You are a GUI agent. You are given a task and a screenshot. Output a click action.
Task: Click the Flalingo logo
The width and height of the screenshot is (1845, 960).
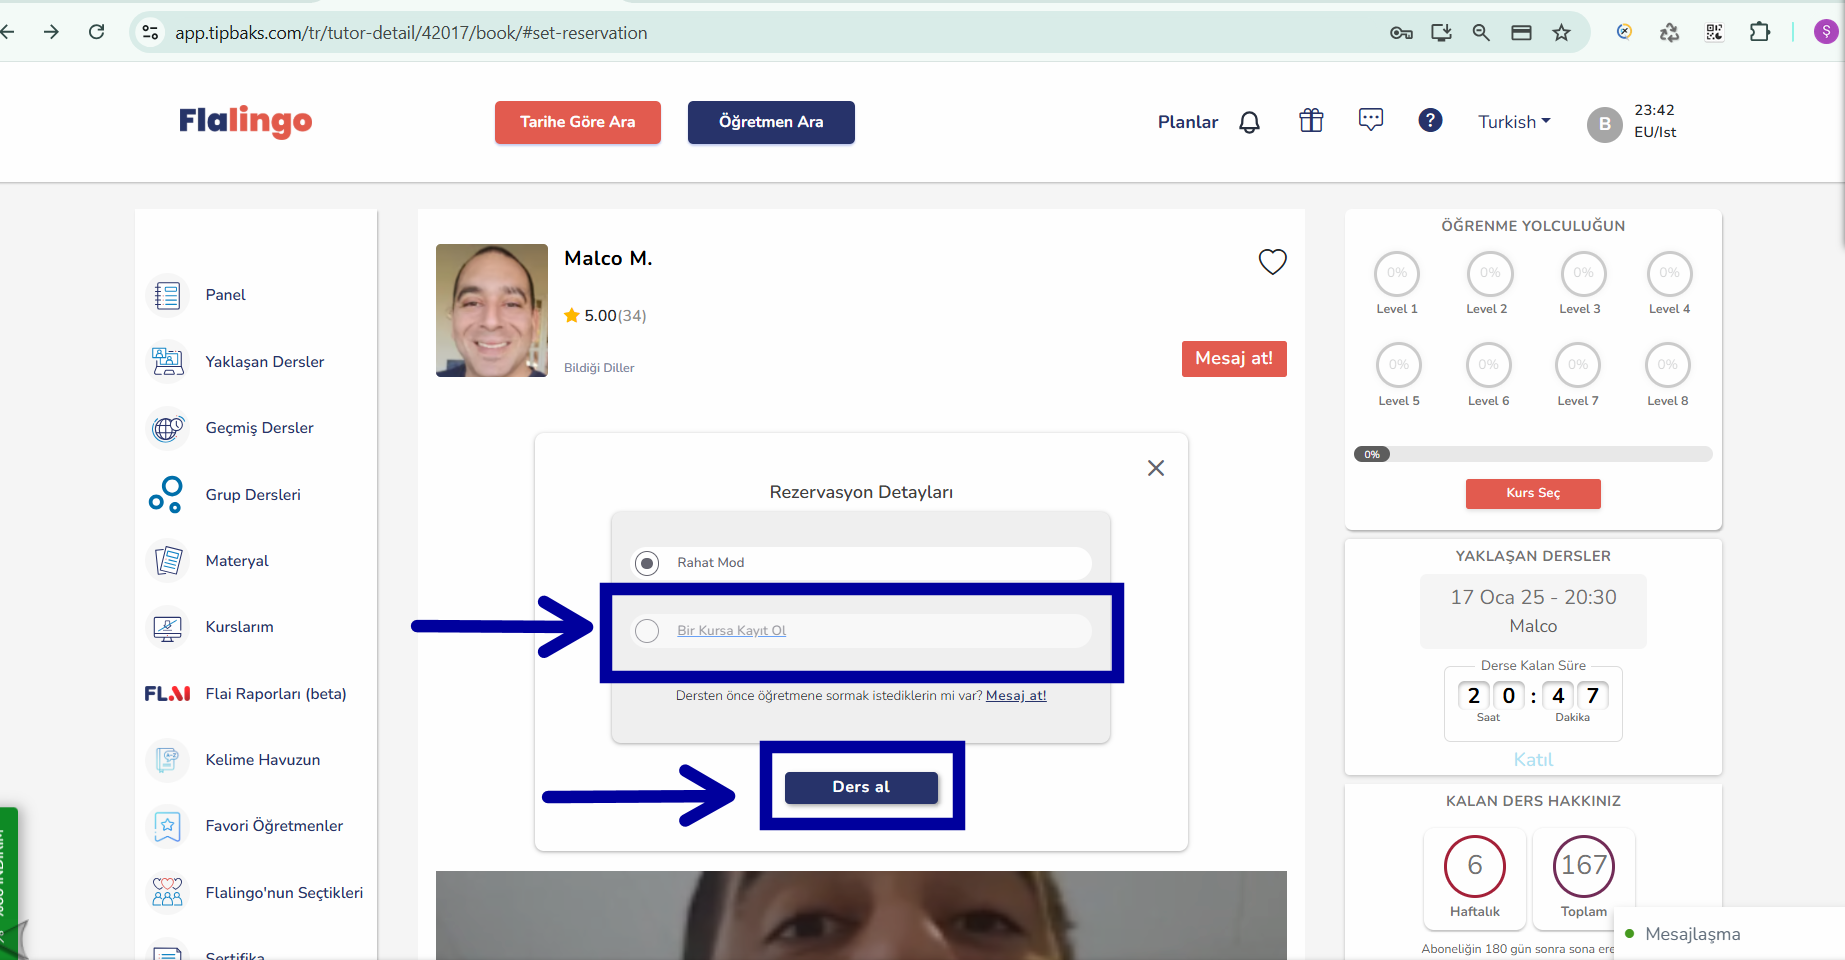pos(245,121)
